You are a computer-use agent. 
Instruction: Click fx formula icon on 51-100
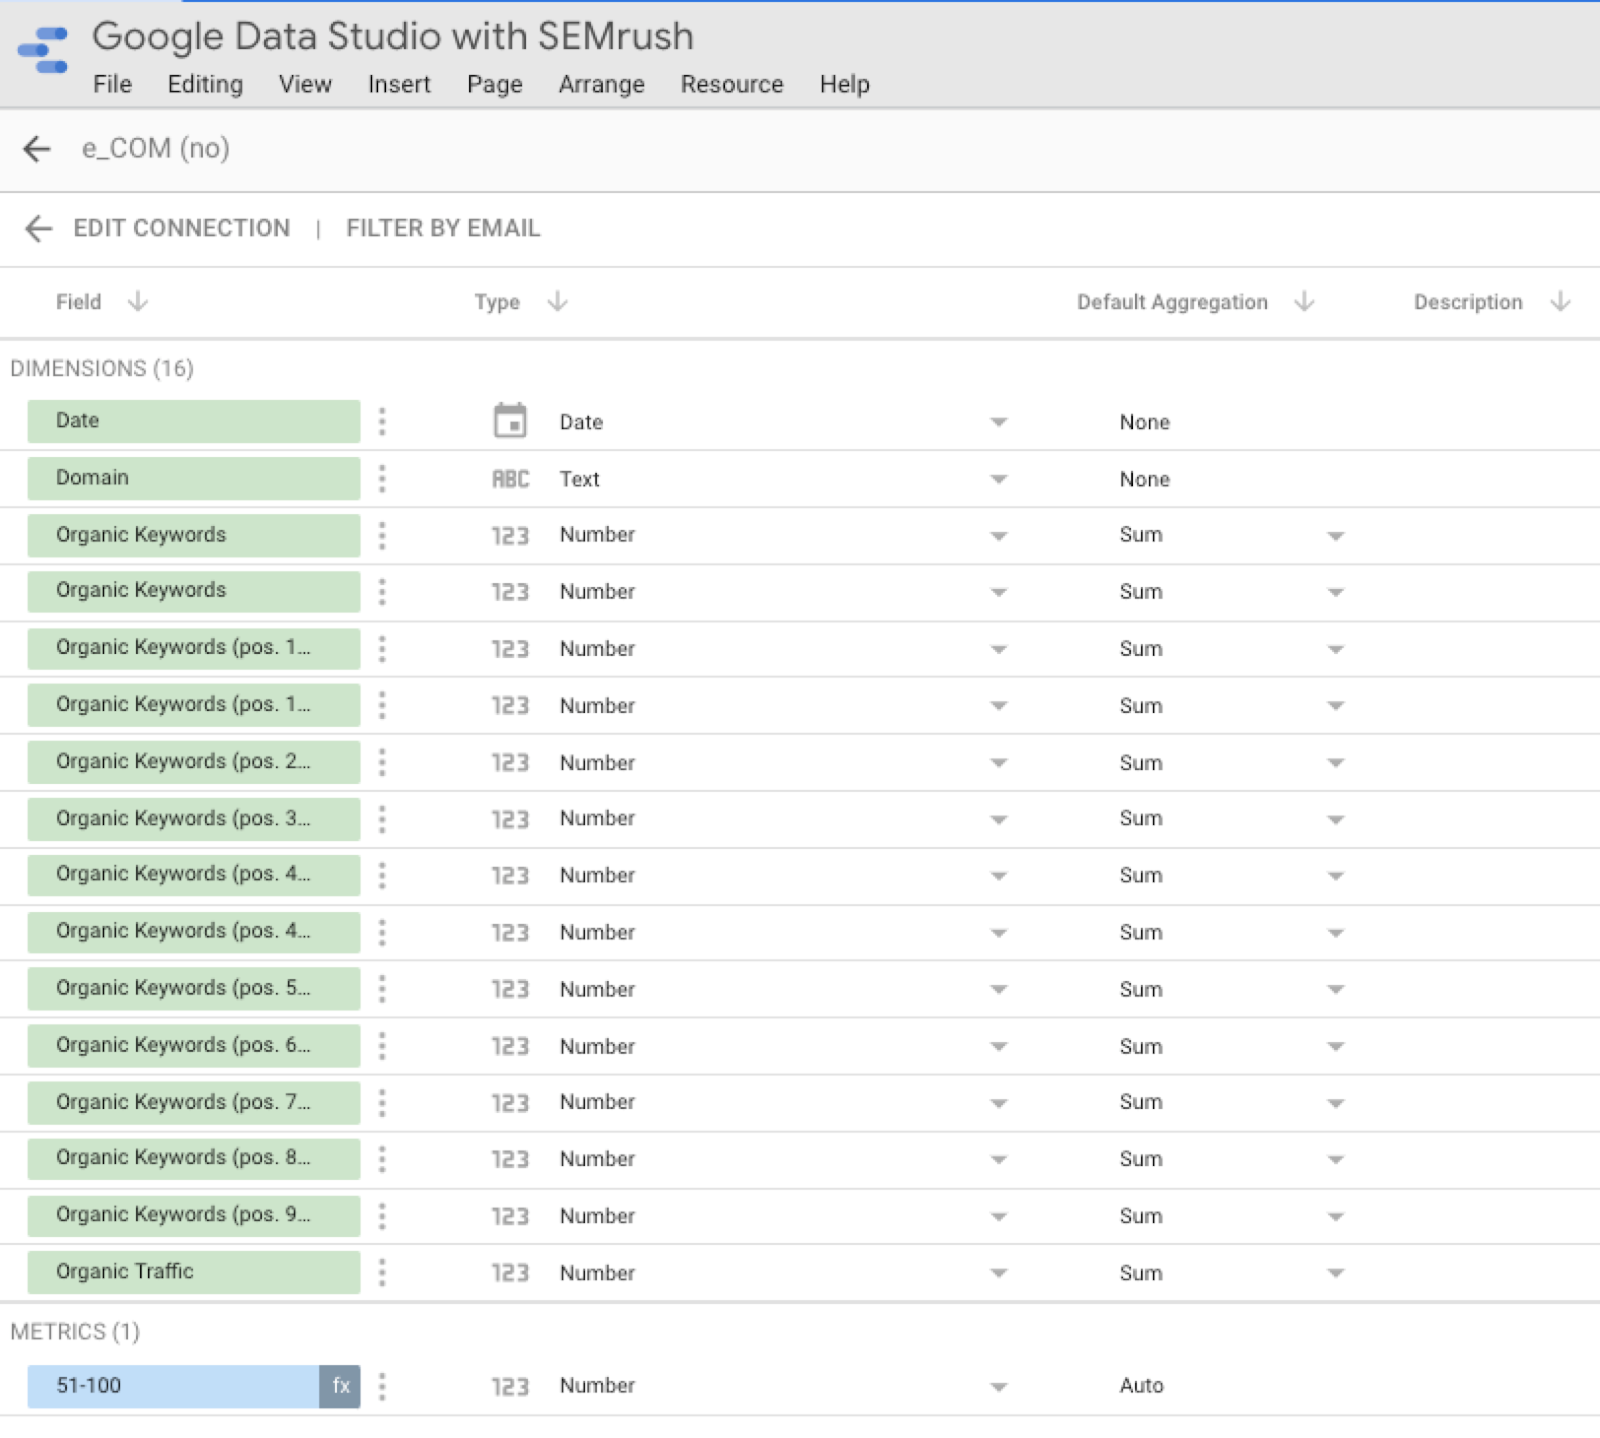pyautogui.click(x=340, y=1386)
